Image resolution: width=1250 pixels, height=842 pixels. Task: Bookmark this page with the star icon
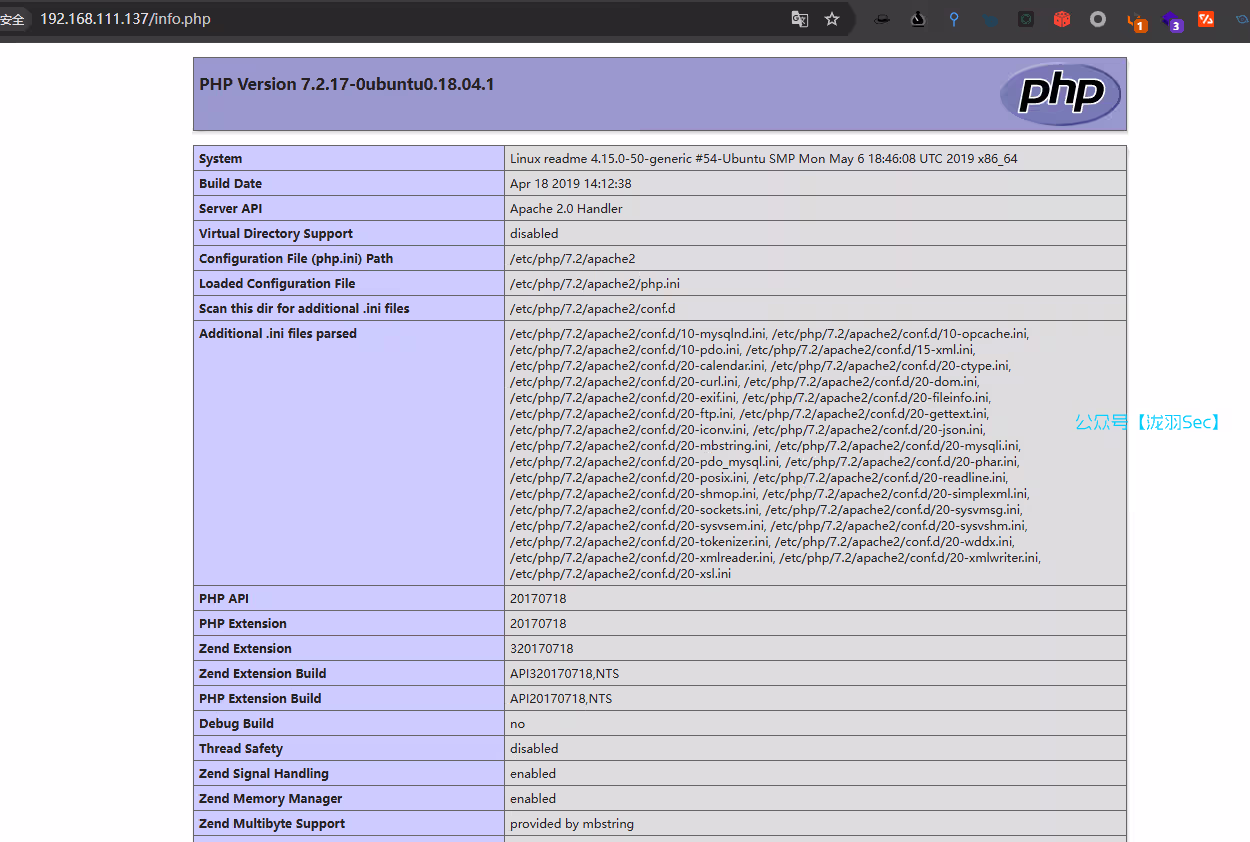click(832, 19)
